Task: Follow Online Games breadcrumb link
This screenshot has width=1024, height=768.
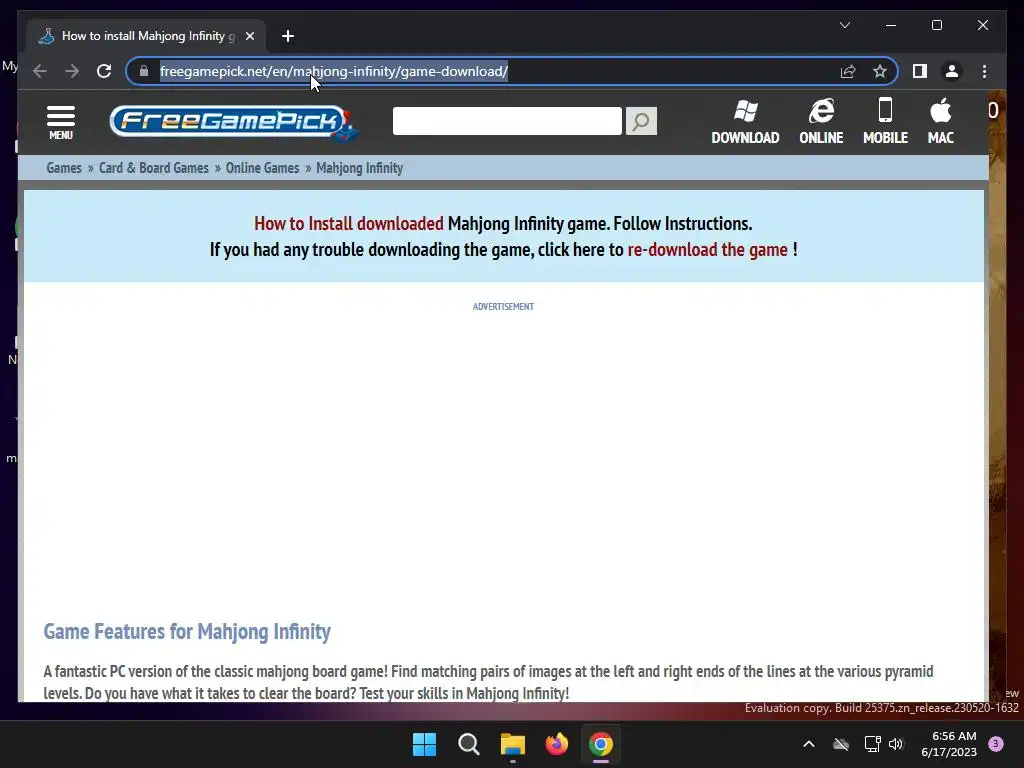Action: [x=262, y=168]
